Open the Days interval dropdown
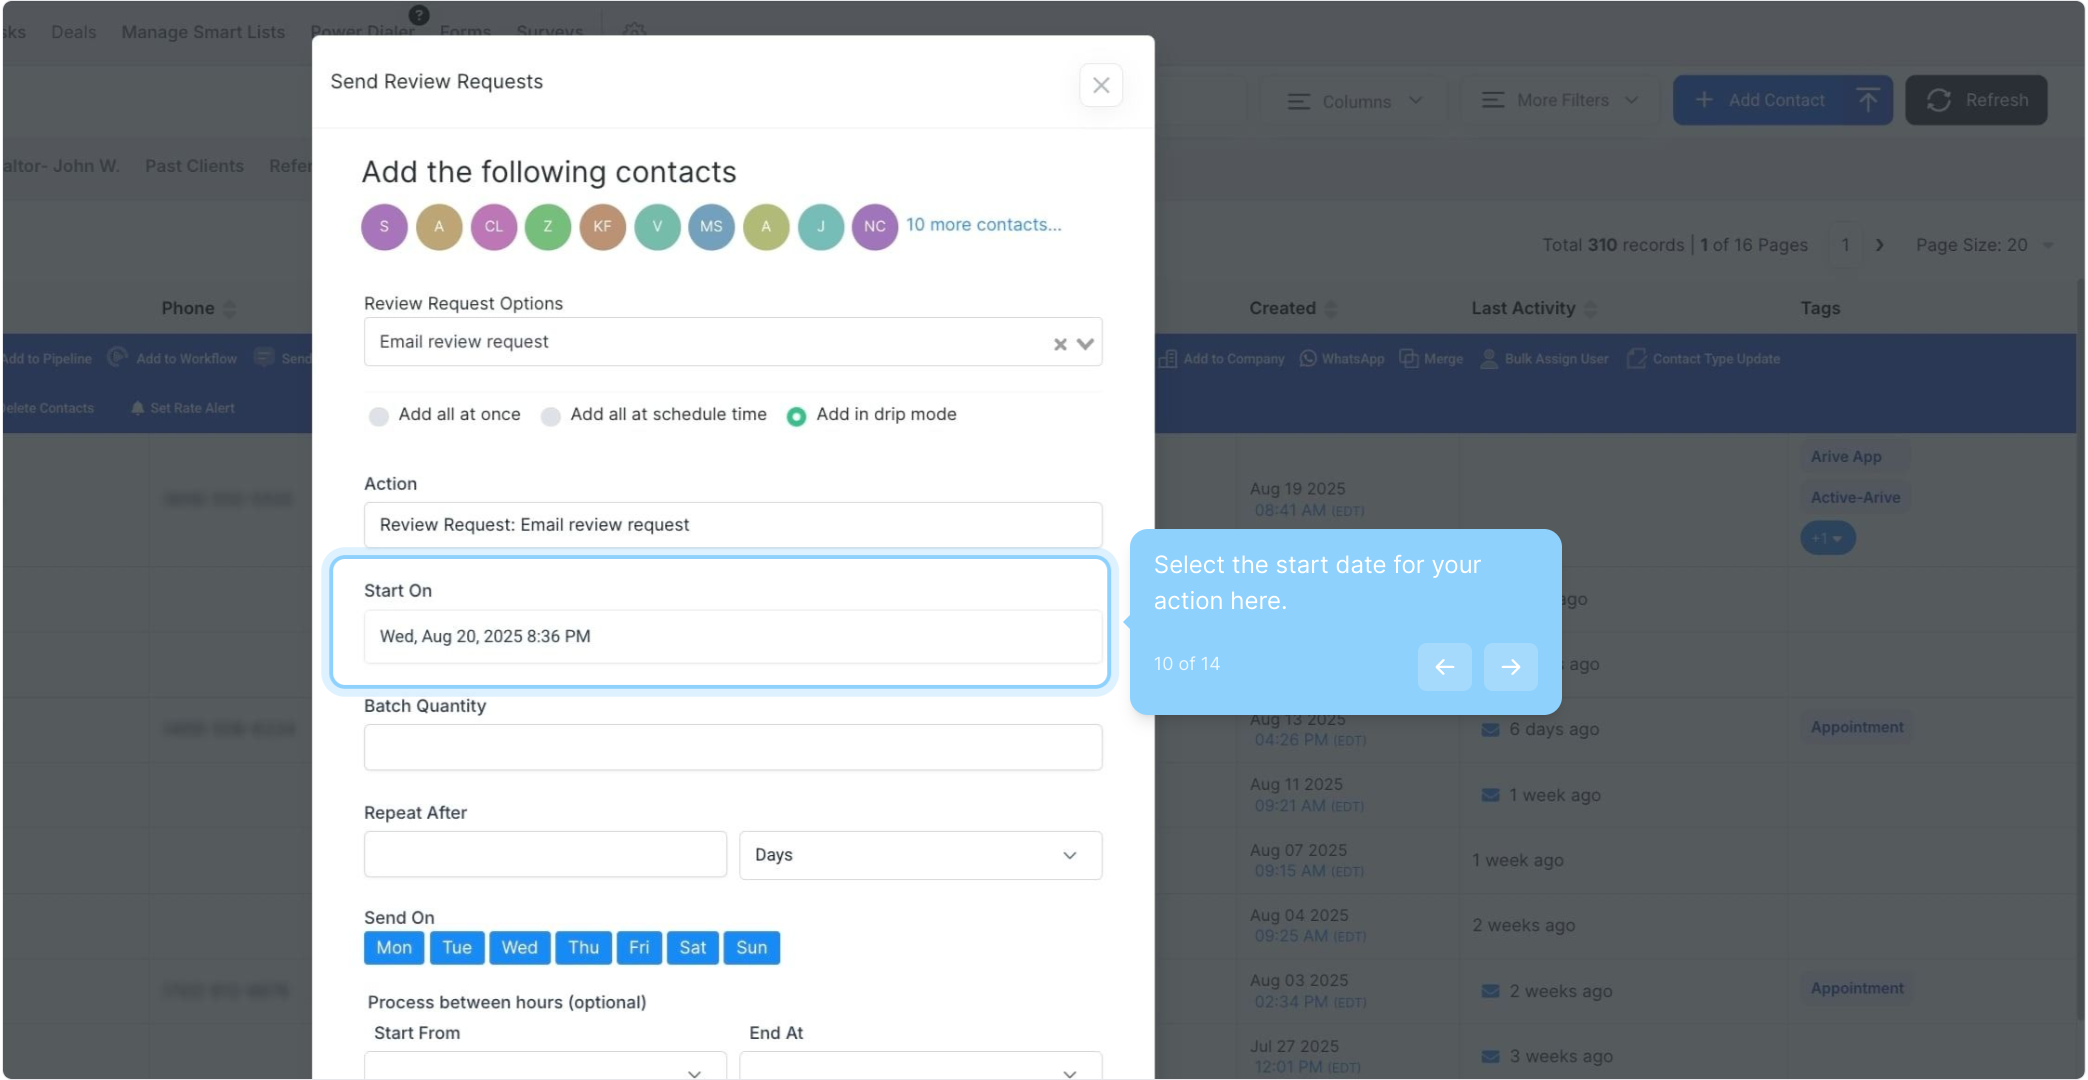2088x1080 pixels. click(919, 855)
